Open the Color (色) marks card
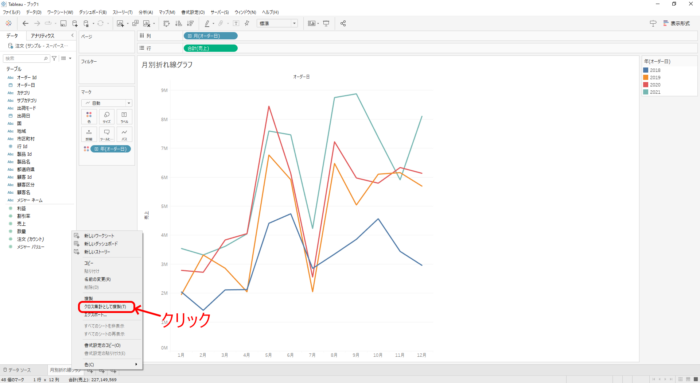The width and height of the screenshot is (700, 383). (x=89, y=117)
